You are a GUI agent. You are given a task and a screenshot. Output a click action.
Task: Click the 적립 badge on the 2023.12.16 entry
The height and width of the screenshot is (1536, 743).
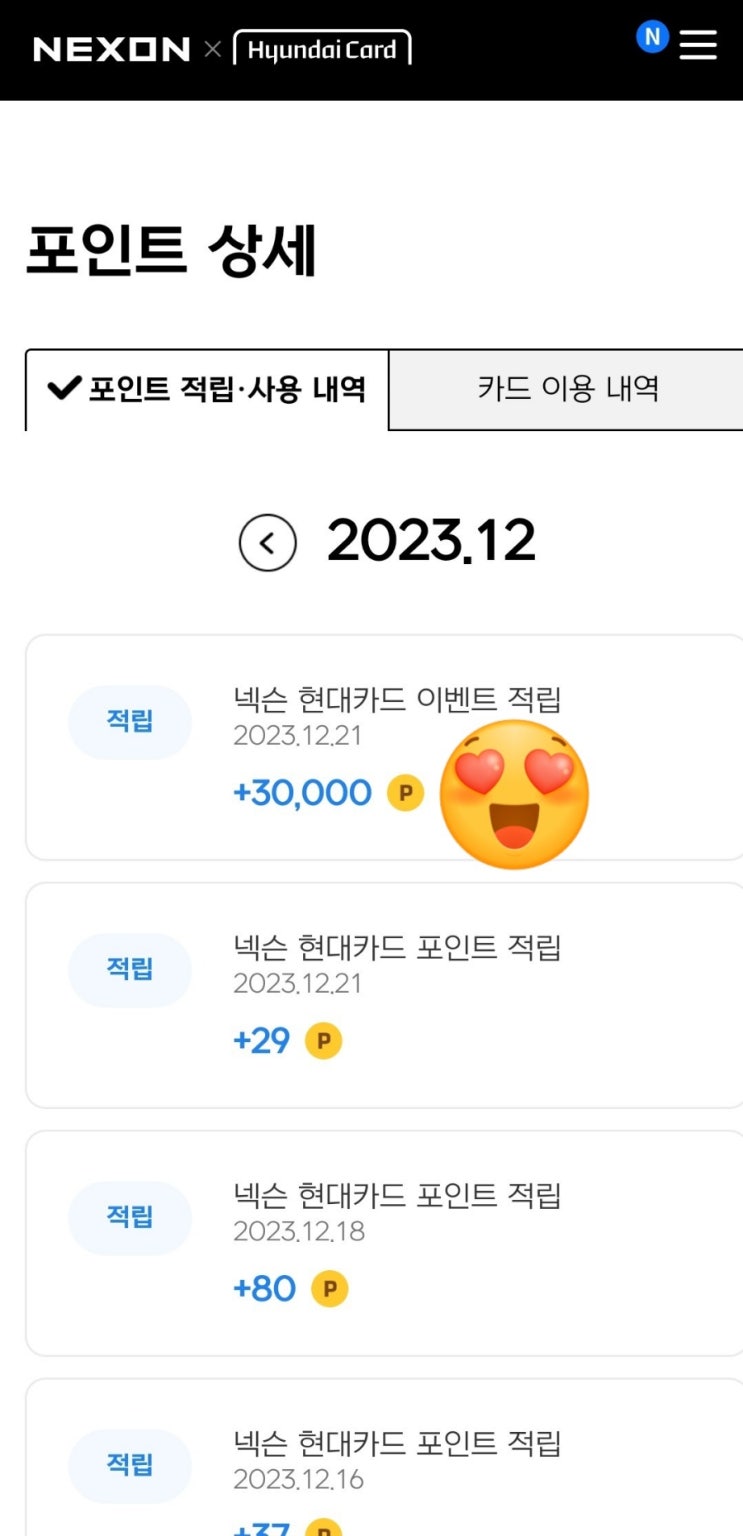coord(130,1465)
